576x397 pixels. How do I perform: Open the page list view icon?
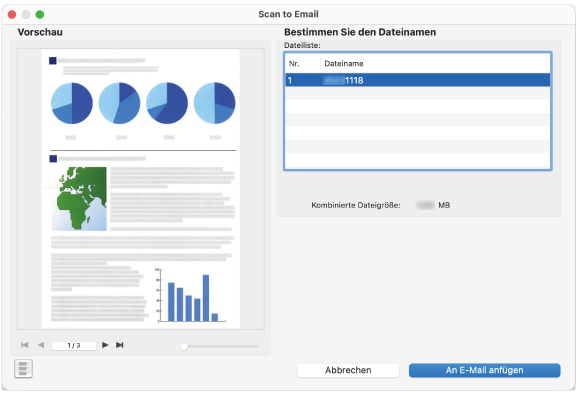pyautogui.click(x=24, y=368)
